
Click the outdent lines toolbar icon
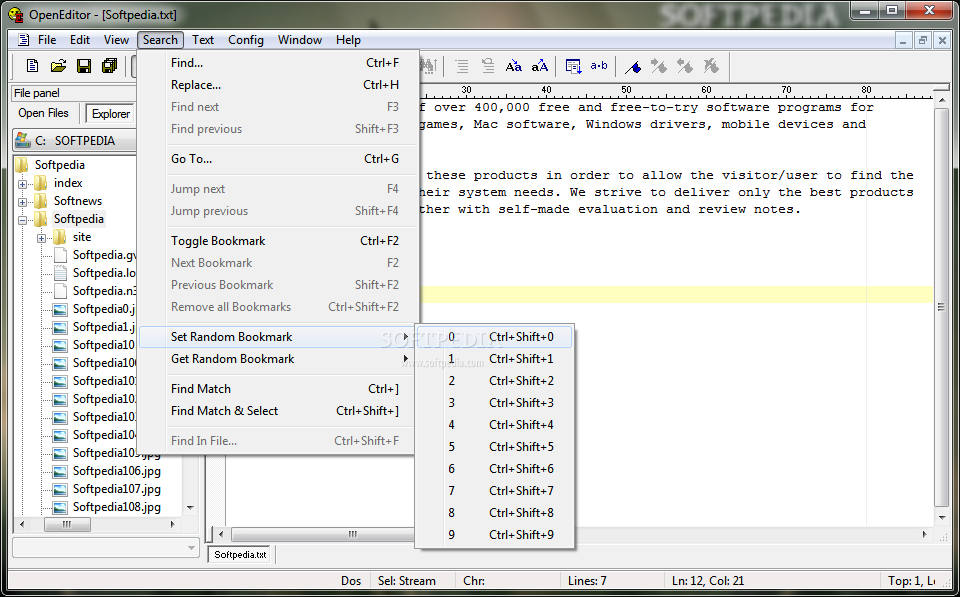[487, 66]
